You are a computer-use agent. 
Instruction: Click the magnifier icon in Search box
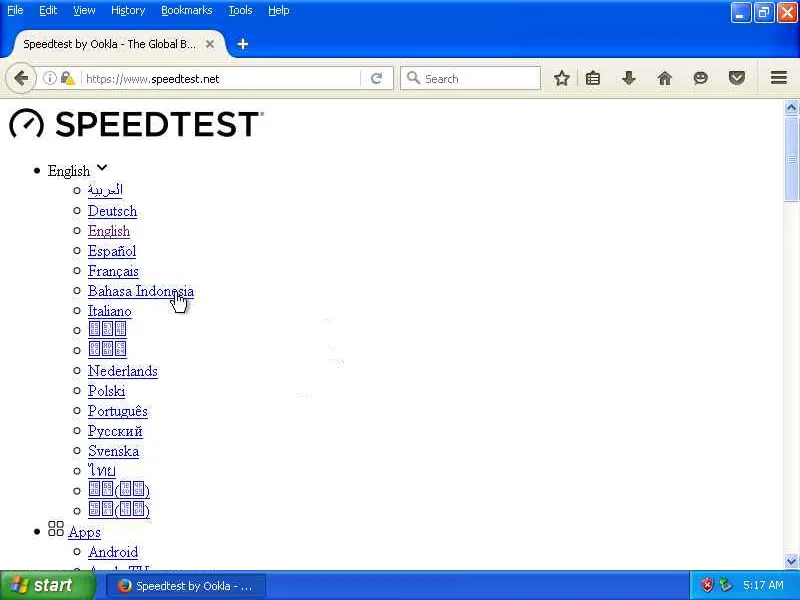(x=413, y=78)
